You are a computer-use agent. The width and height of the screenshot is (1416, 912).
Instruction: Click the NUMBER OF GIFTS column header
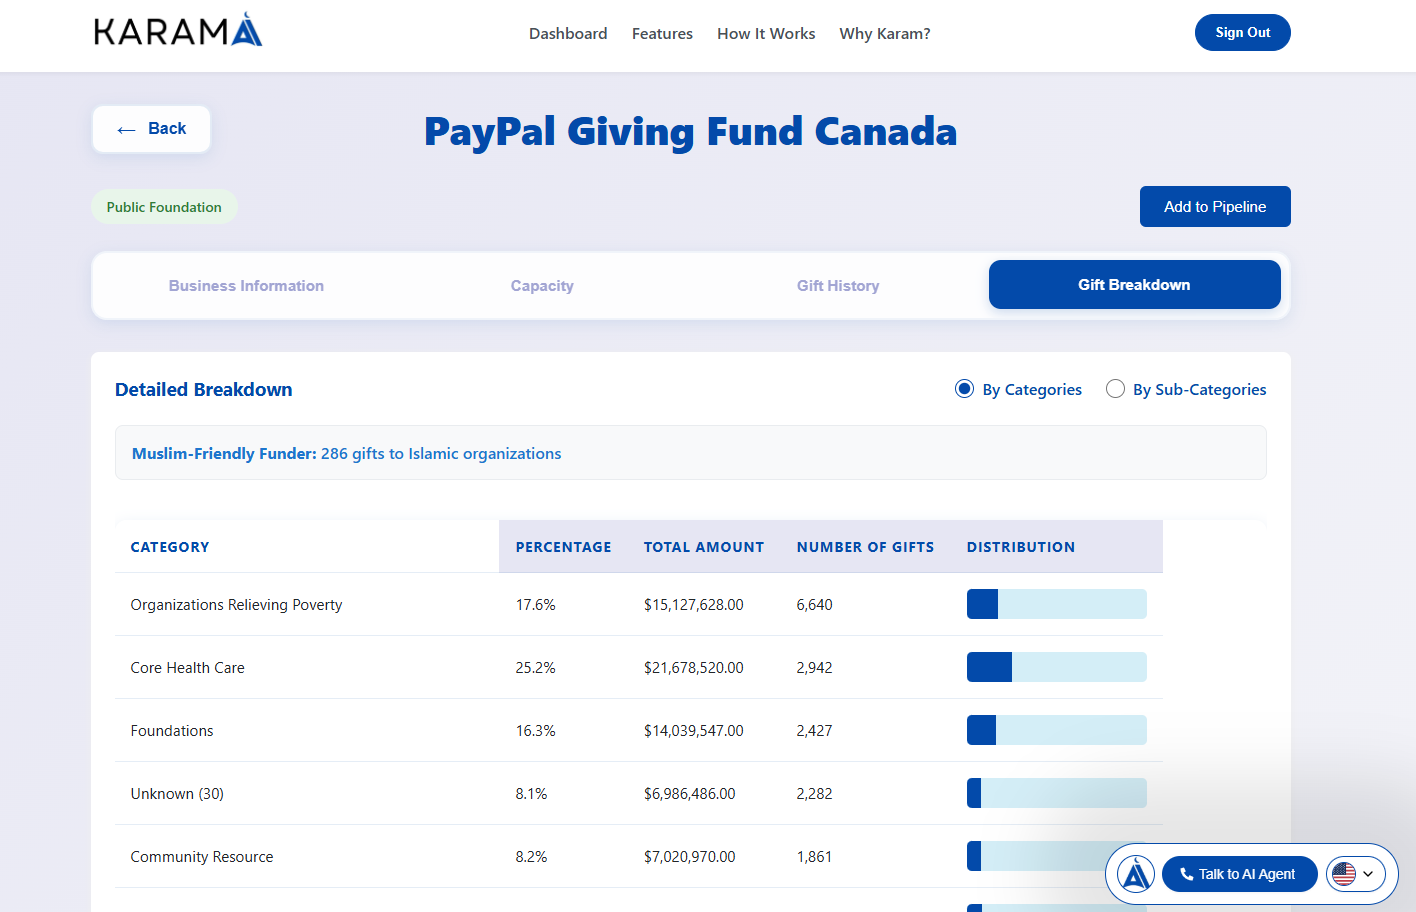click(x=866, y=547)
